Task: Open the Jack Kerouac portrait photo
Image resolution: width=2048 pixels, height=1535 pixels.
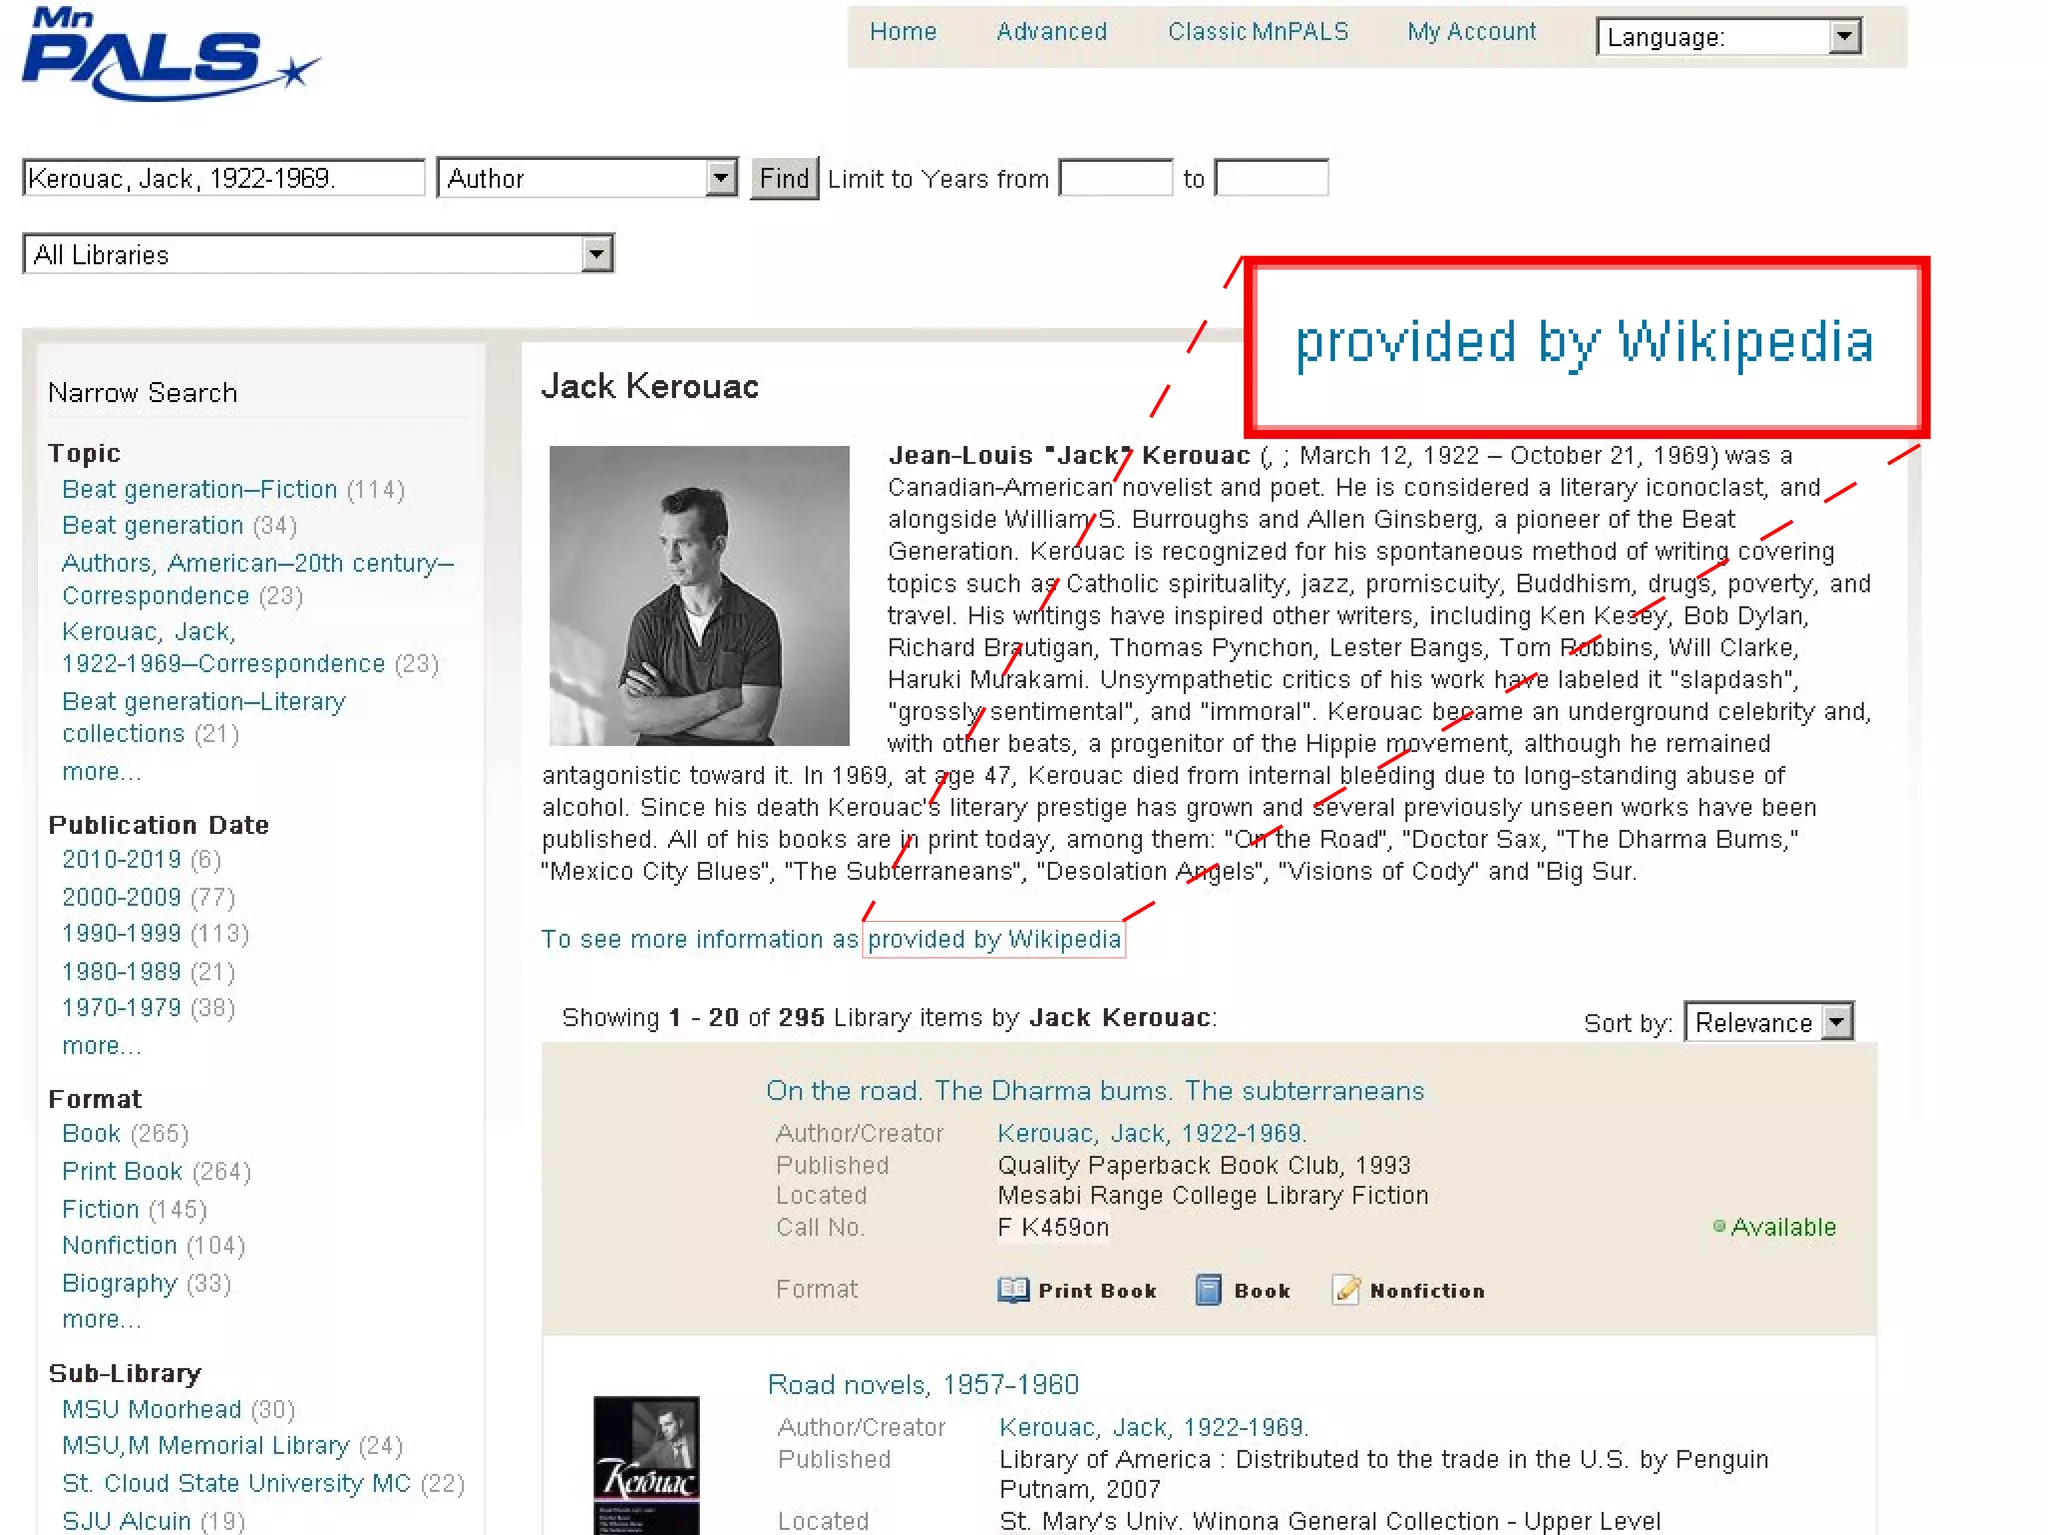Action: click(x=699, y=595)
